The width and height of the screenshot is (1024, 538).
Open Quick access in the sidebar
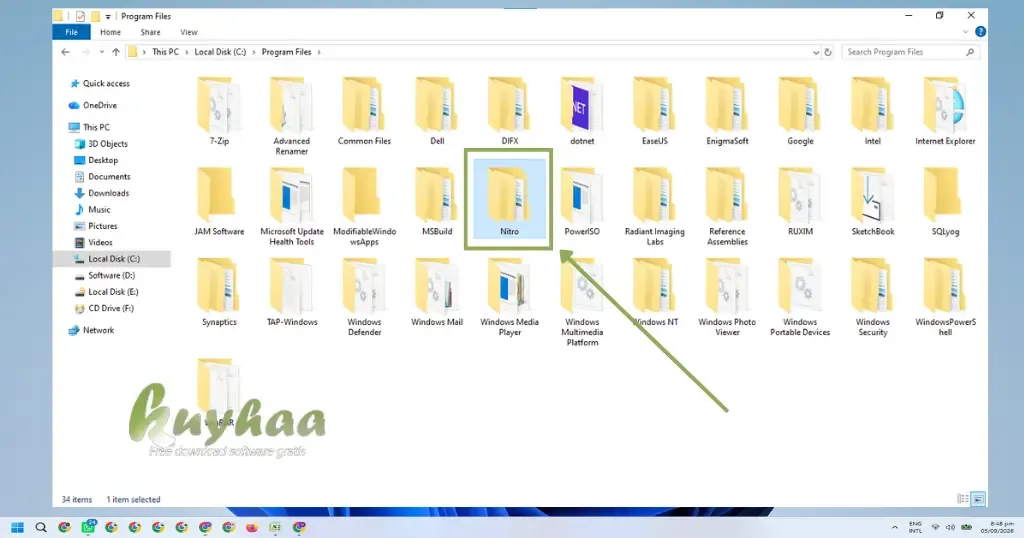pyautogui.click(x=99, y=84)
